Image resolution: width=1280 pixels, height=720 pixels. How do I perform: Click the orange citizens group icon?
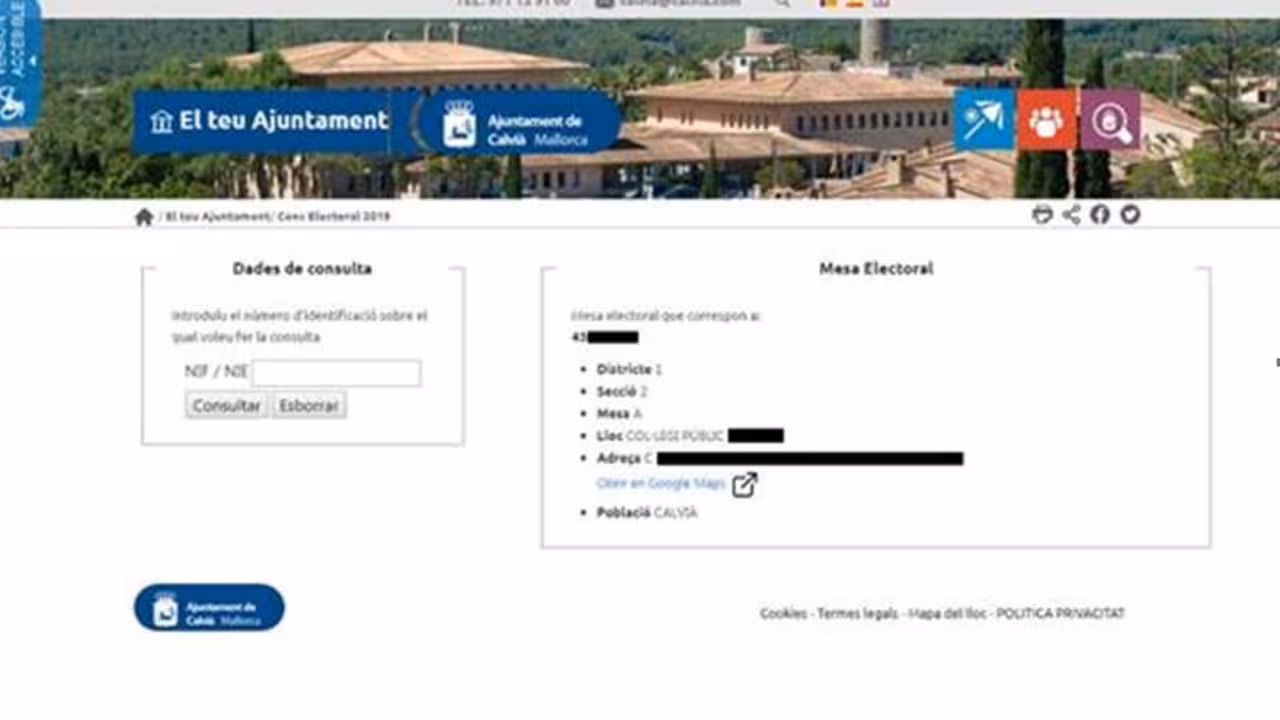coord(1046,121)
